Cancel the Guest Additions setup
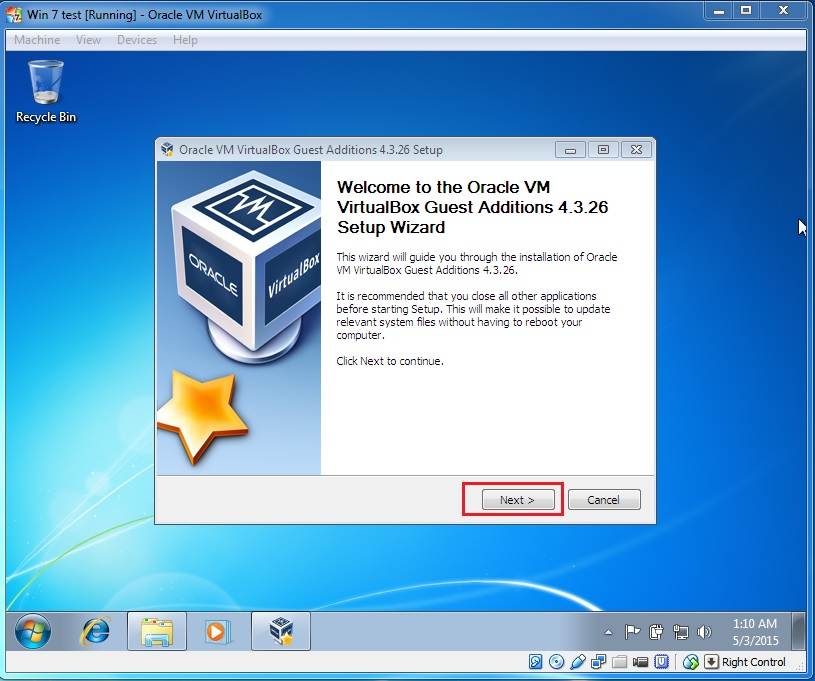Image resolution: width=815 pixels, height=681 pixels. (x=604, y=499)
